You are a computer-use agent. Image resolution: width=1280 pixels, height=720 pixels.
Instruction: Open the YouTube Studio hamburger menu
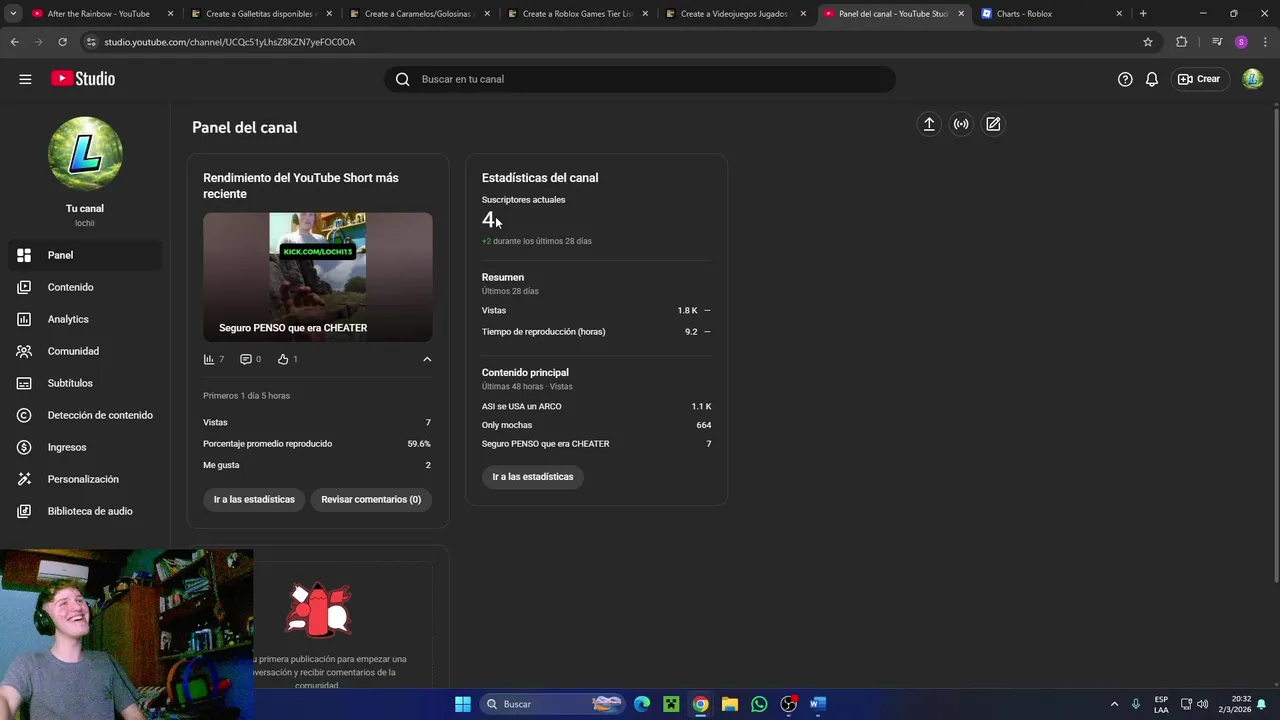pos(25,79)
